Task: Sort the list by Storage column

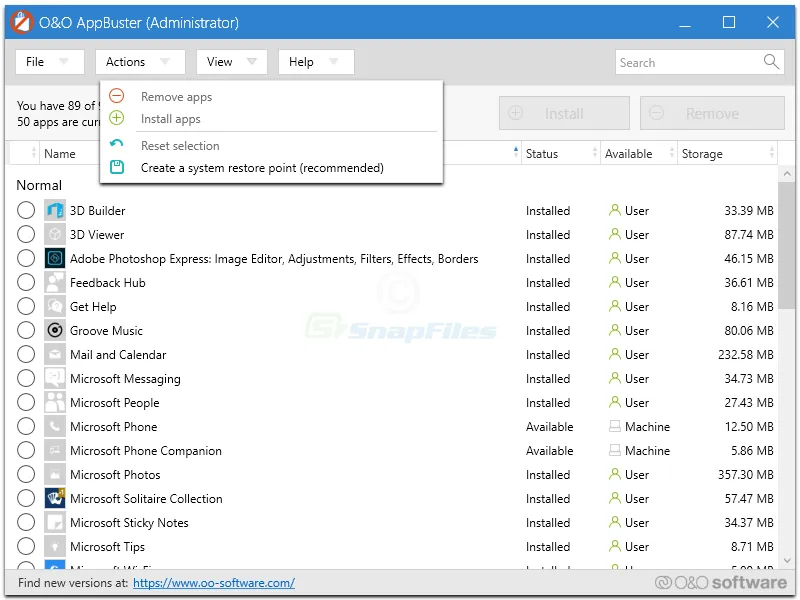Action: tap(727, 153)
